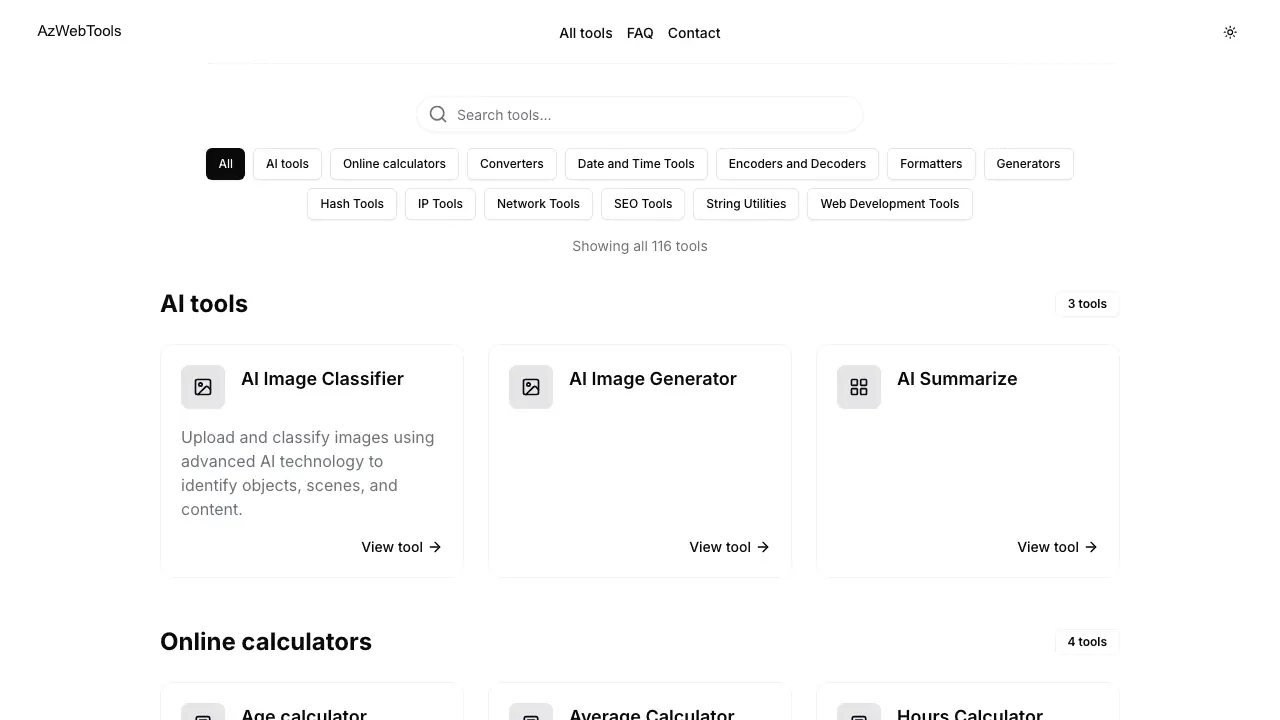Select the AI Summarize grid icon

[859, 386]
